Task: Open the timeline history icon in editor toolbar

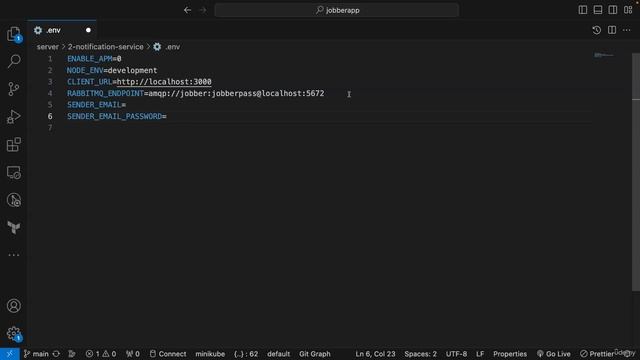Action: pos(596,30)
